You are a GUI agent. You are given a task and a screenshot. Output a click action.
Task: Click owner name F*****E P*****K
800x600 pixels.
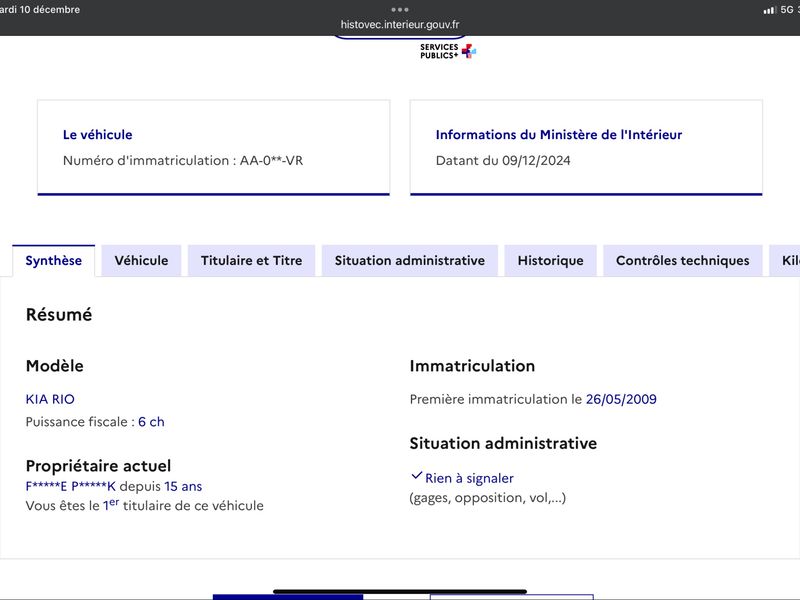71,487
